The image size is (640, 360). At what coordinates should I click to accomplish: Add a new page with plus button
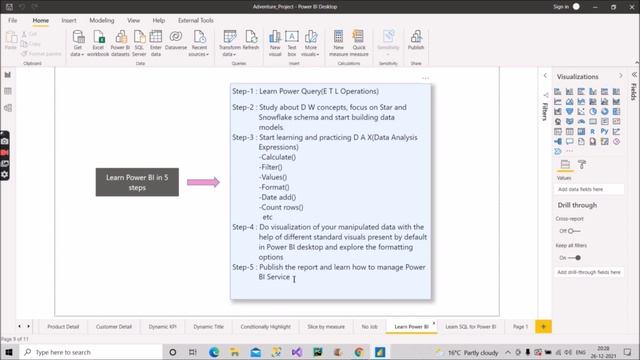click(543, 327)
